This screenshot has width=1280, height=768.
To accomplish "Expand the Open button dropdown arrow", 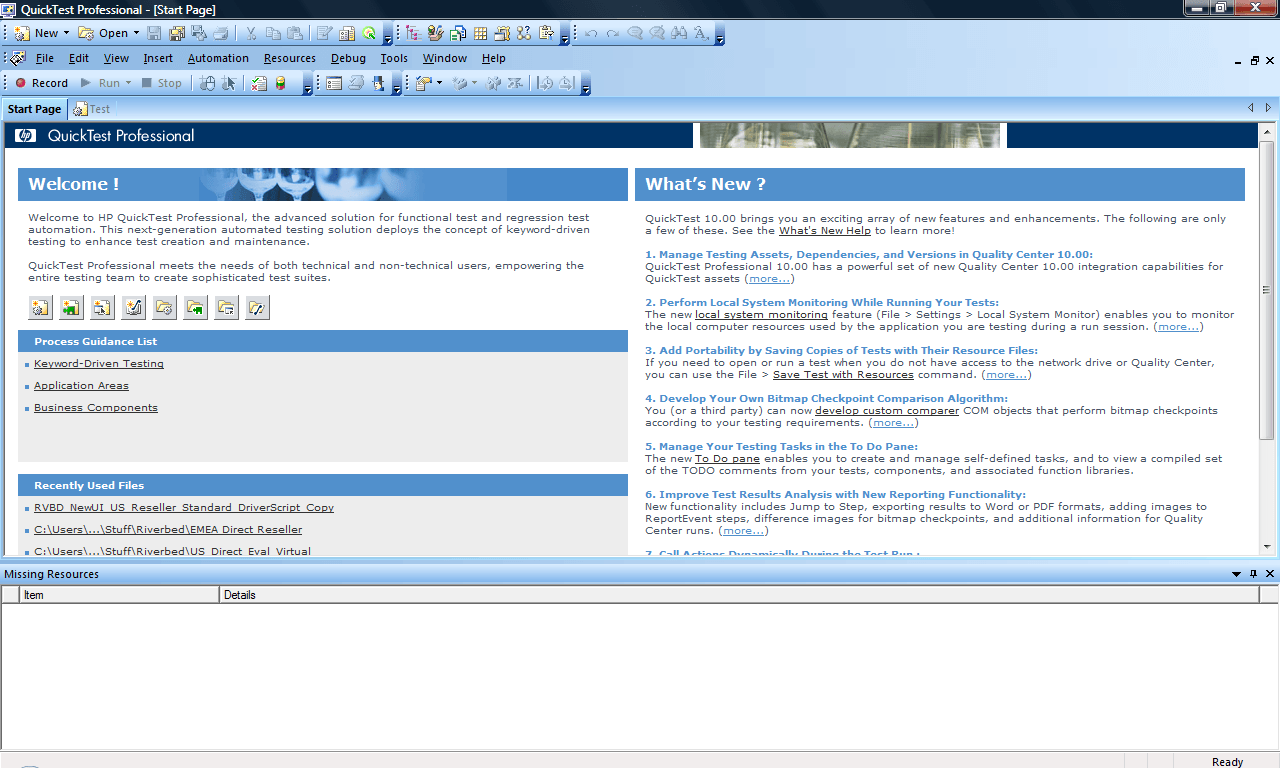I will [135, 33].
